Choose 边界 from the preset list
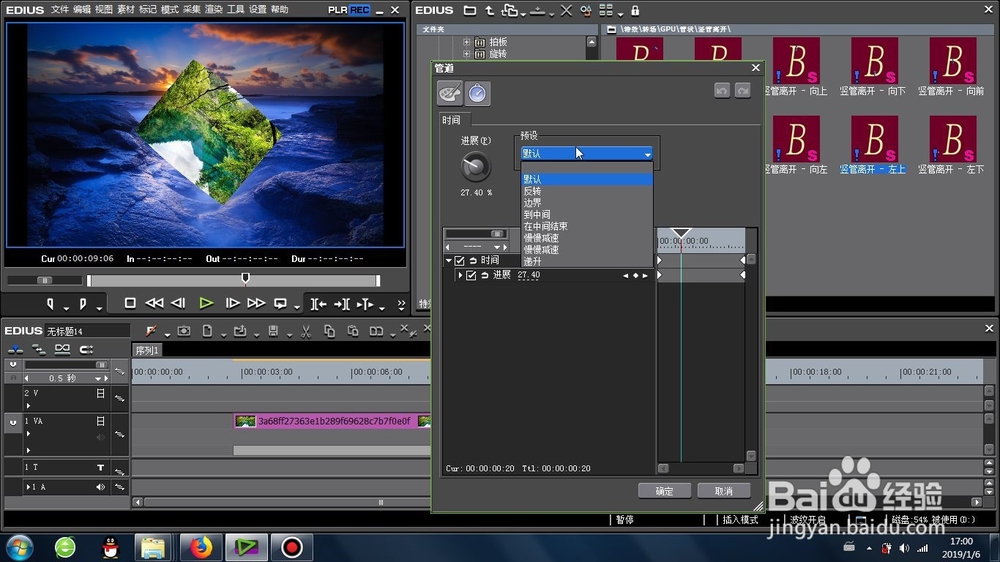This screenshot has height=562, width=1000. 586,202
